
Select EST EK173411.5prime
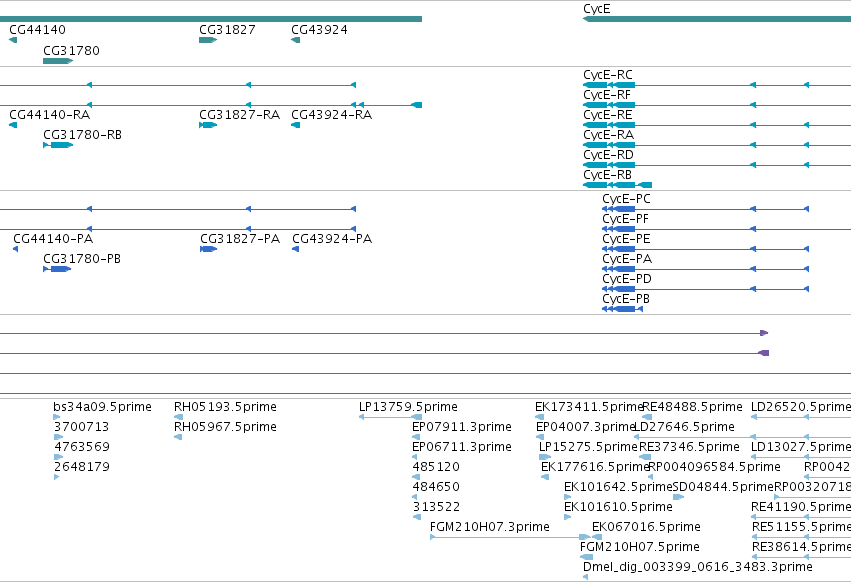coord(588,407)
